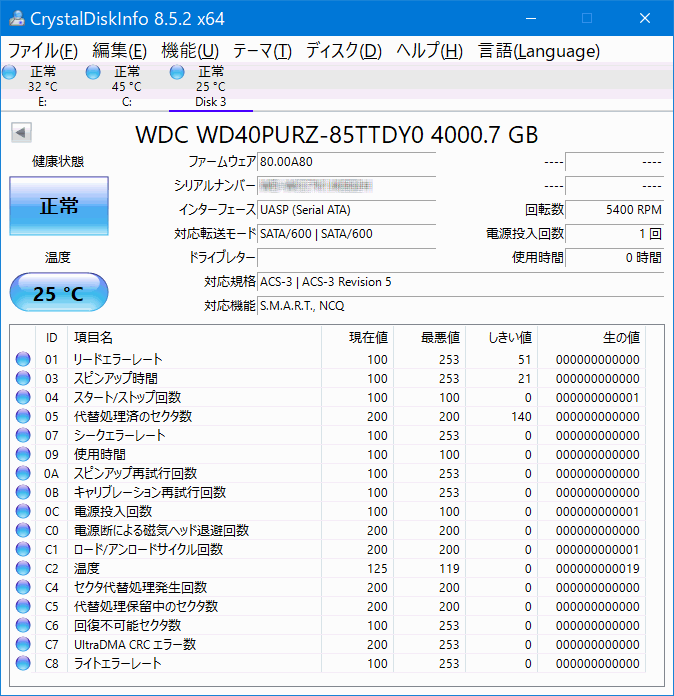674x696 pixels.
Task: Click the ライトエラーレート item name
Action: pos(117,663)
